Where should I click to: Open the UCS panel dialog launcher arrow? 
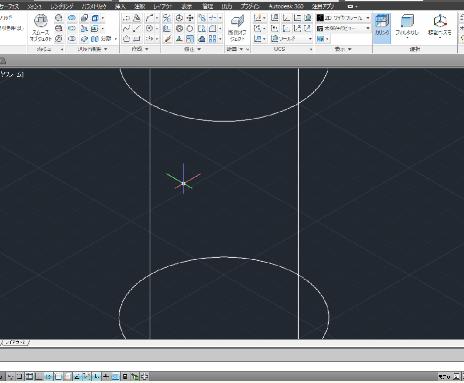coord(311,49)
